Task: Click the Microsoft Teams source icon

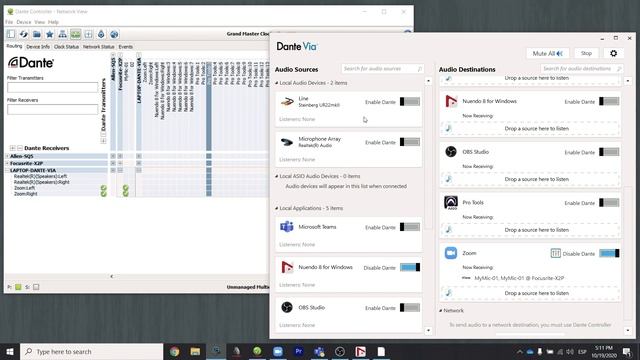Action: 287,227
